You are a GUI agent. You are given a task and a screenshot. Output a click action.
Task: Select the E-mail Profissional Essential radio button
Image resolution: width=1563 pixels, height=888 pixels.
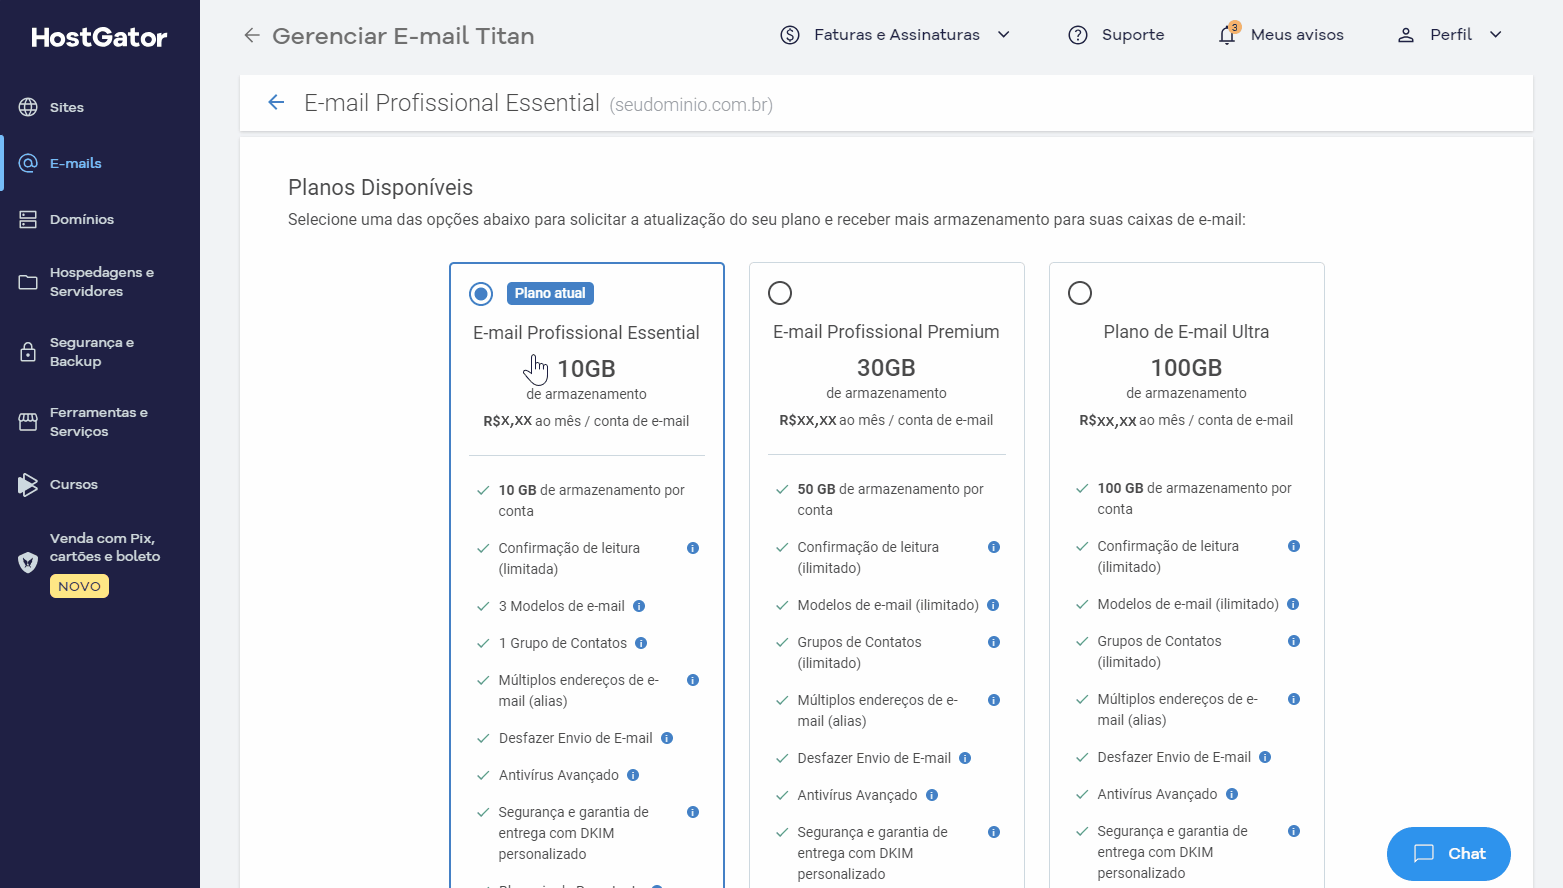[x=481, y=294]
